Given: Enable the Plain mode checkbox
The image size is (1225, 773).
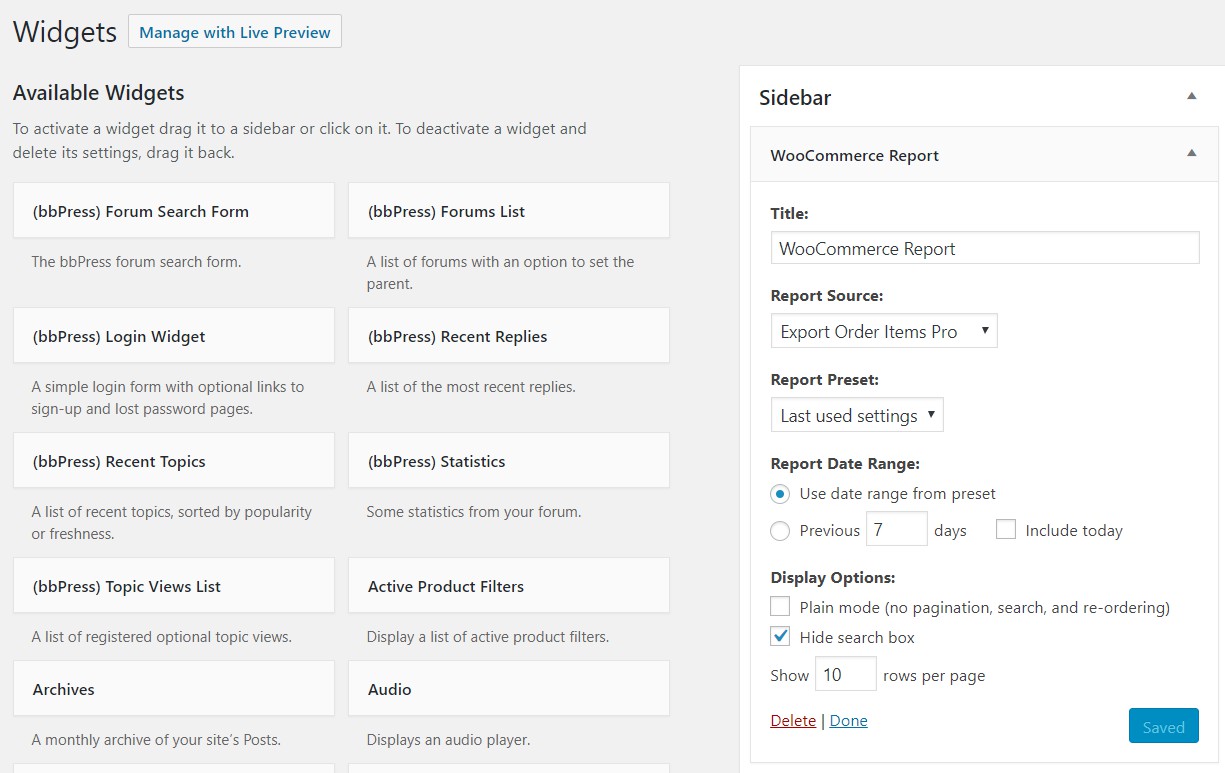Looking at the screenshot, I should pos(780,607).
